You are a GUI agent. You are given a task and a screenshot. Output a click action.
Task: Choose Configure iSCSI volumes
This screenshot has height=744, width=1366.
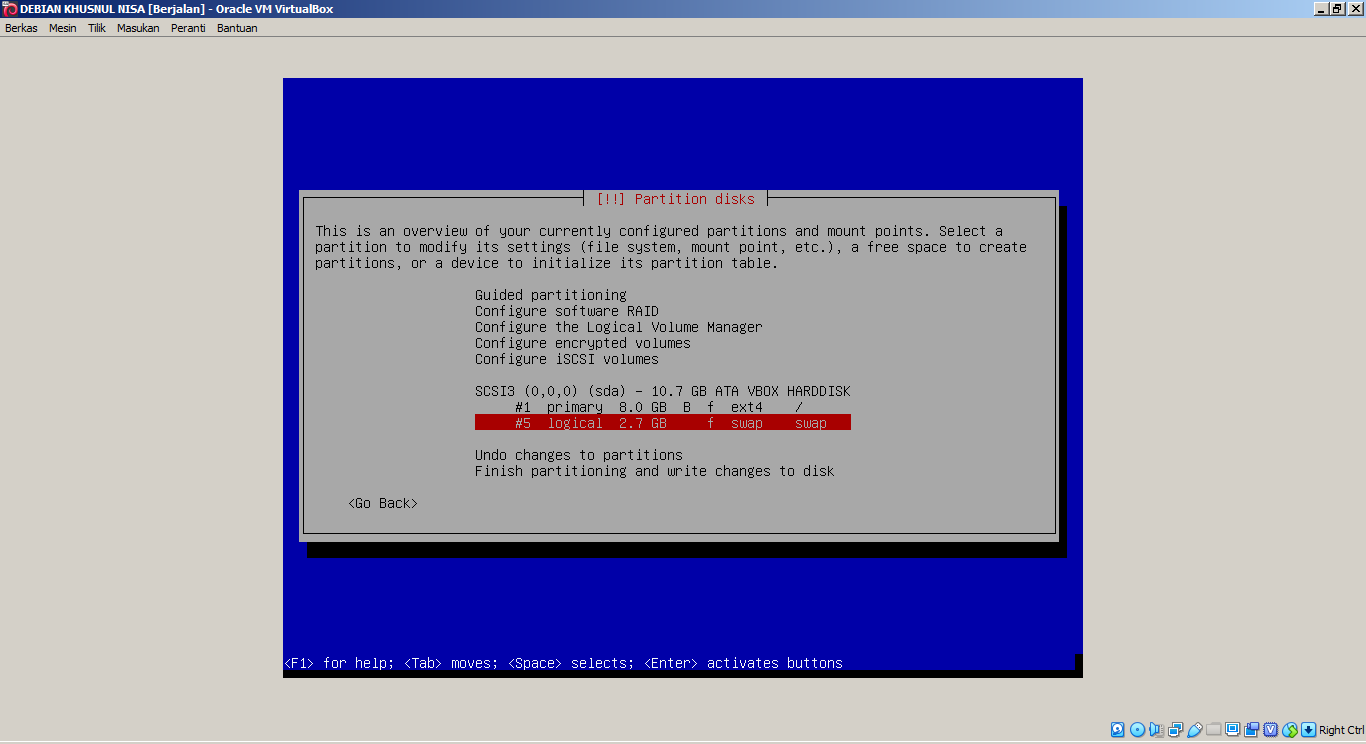(567, 359)
